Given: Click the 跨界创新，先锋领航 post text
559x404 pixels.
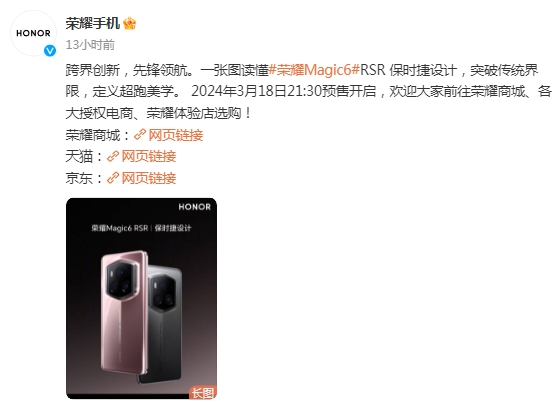Looking at the screenshot, I should pyautogui.click(x=129, y=70).
